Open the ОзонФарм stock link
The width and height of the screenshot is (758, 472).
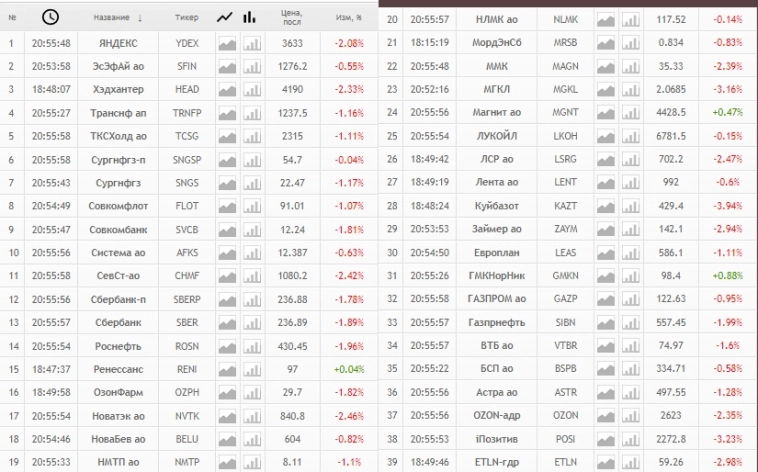118,392
